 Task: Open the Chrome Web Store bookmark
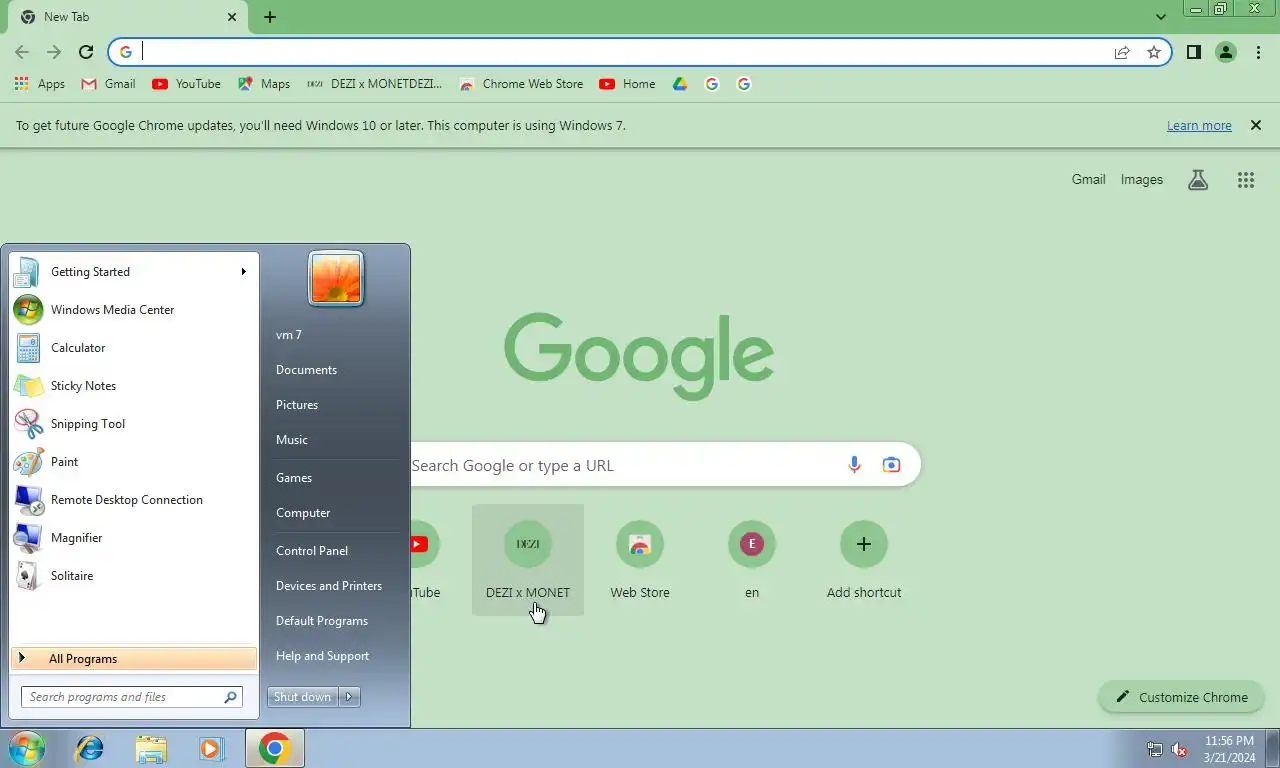coord(521,84)
